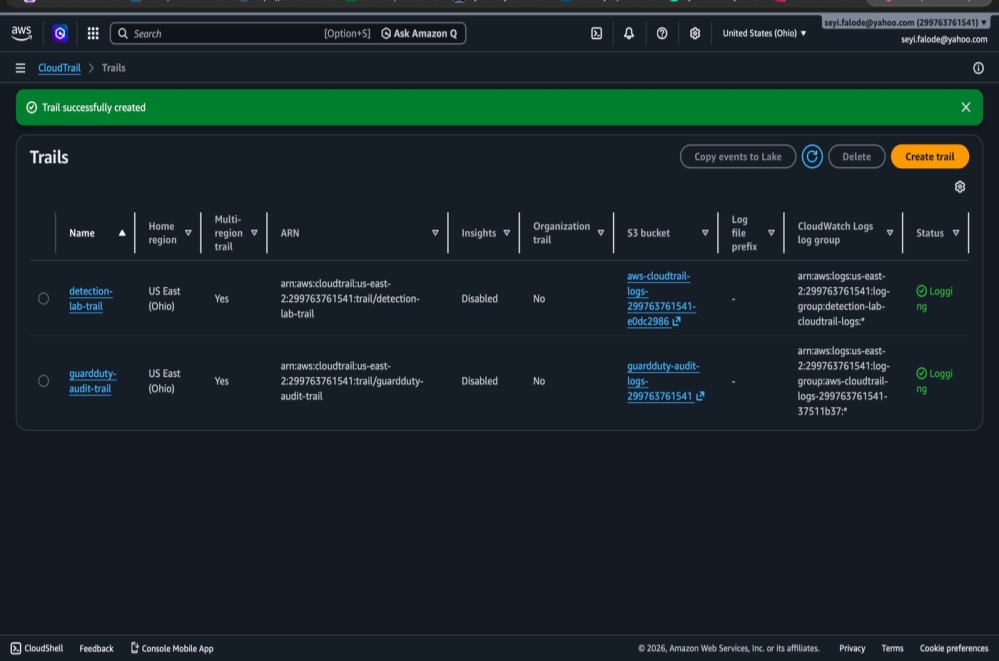Open Feedback in the footer
The width and height of the screenshot is (999, 661).
[96, 648]
